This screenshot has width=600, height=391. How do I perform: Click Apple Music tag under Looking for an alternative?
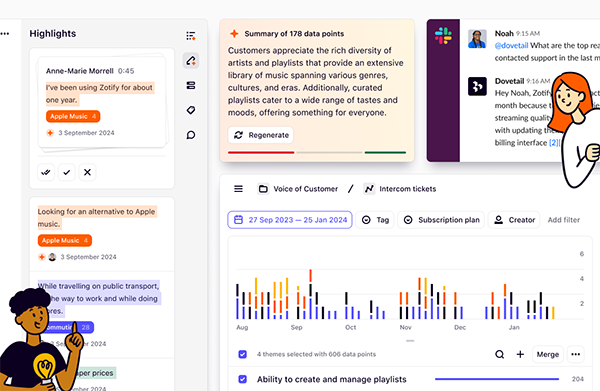(65, 240)
